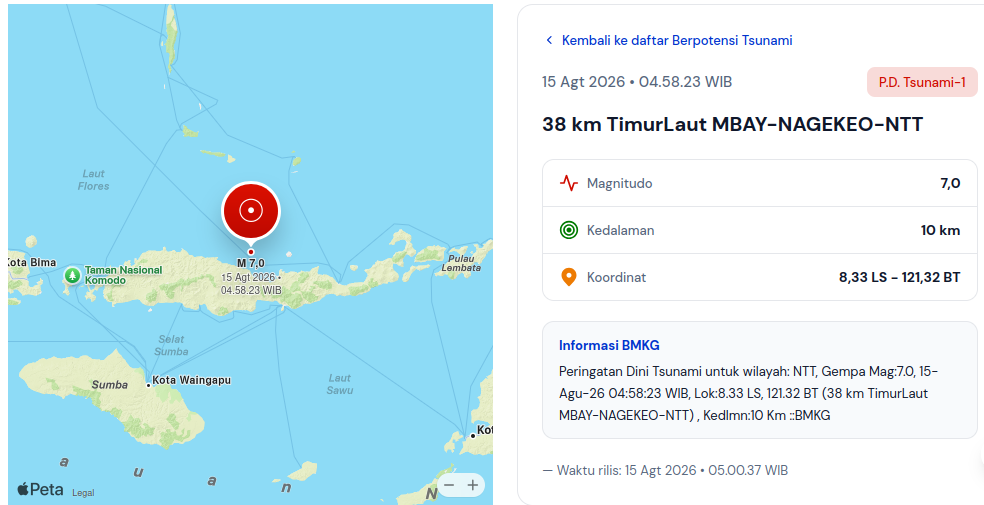Click the coordinates value 8,33 LS - 121,32 BT
Screen dimensions: 984x505
(x=899, y=277)
